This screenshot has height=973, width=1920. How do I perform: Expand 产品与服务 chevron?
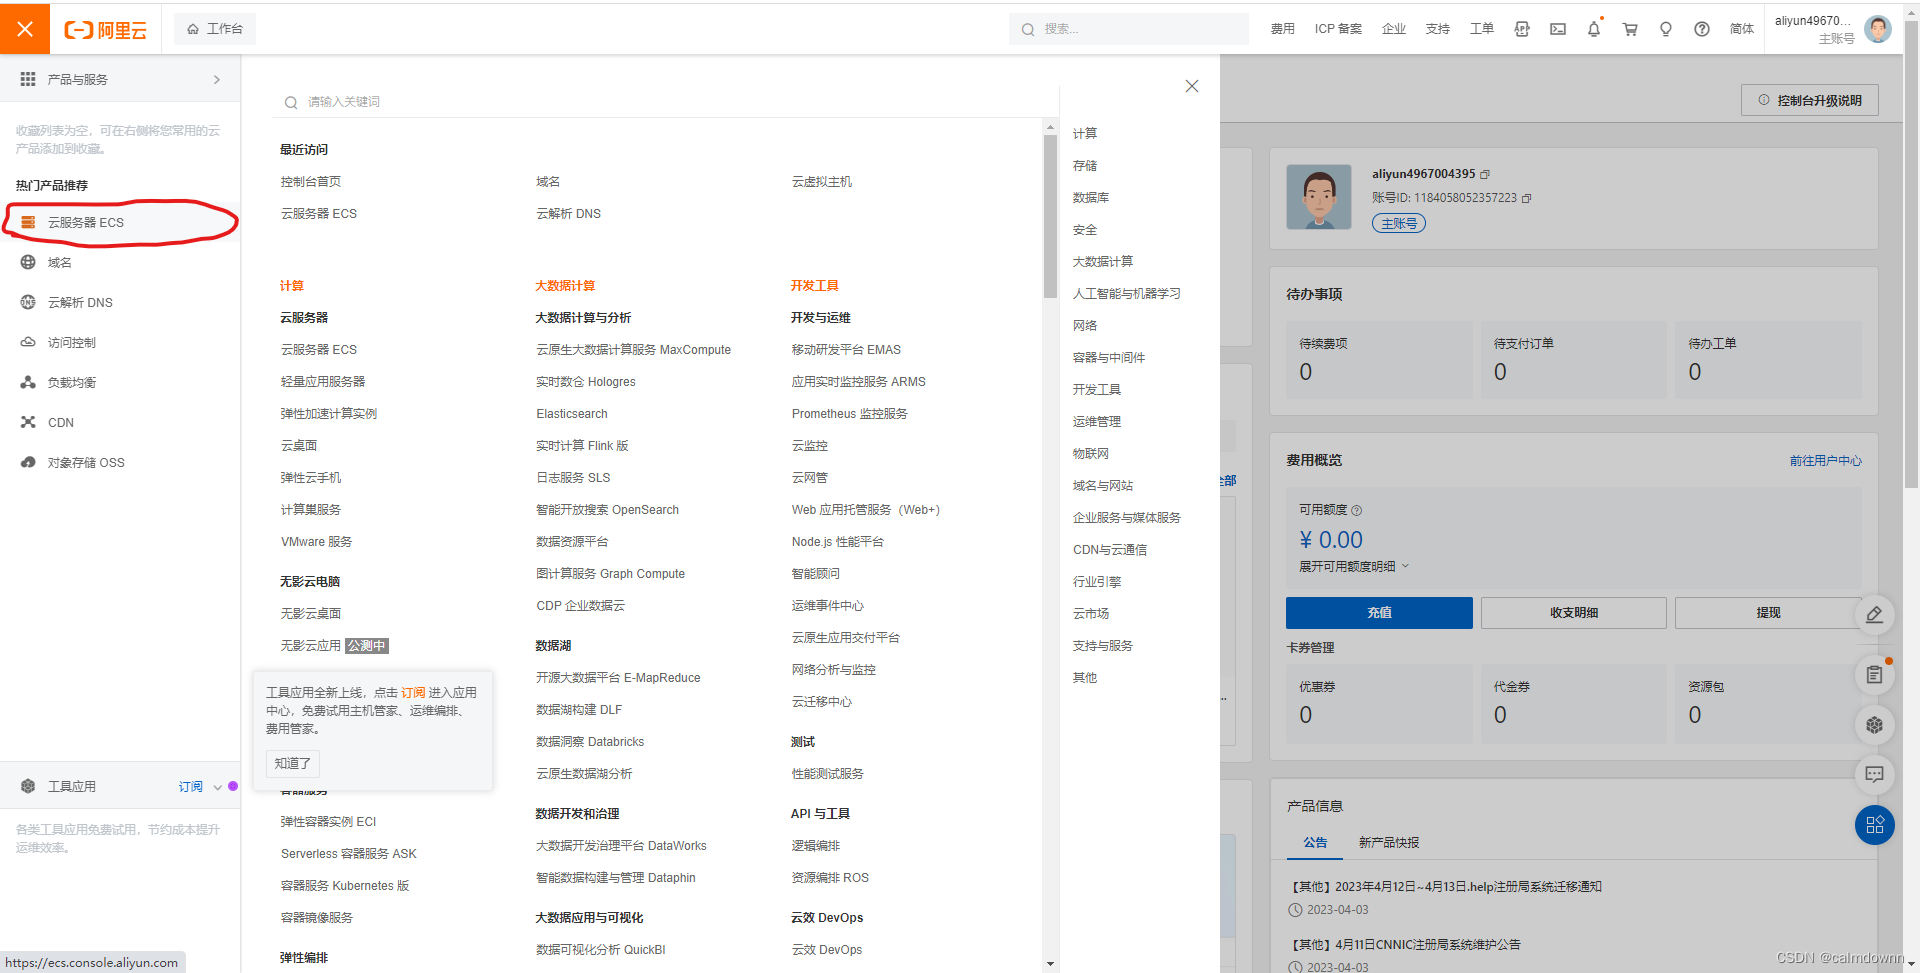click(217, 79)
